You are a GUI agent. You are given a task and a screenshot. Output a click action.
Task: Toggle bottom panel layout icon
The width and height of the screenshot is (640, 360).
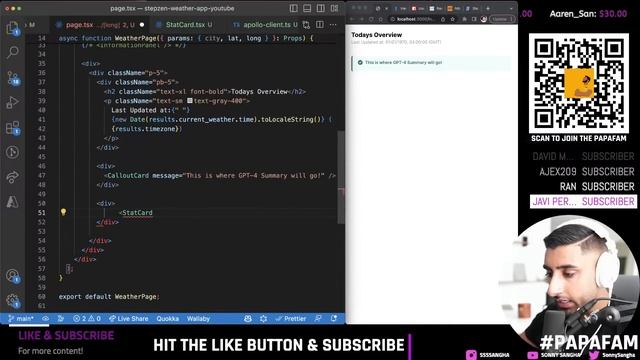(307, 8)
